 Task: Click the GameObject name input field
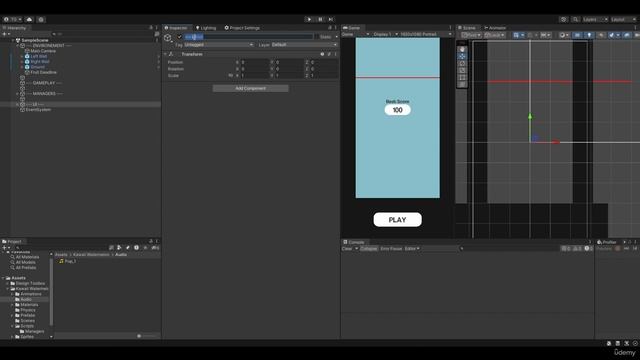(248, 37)
